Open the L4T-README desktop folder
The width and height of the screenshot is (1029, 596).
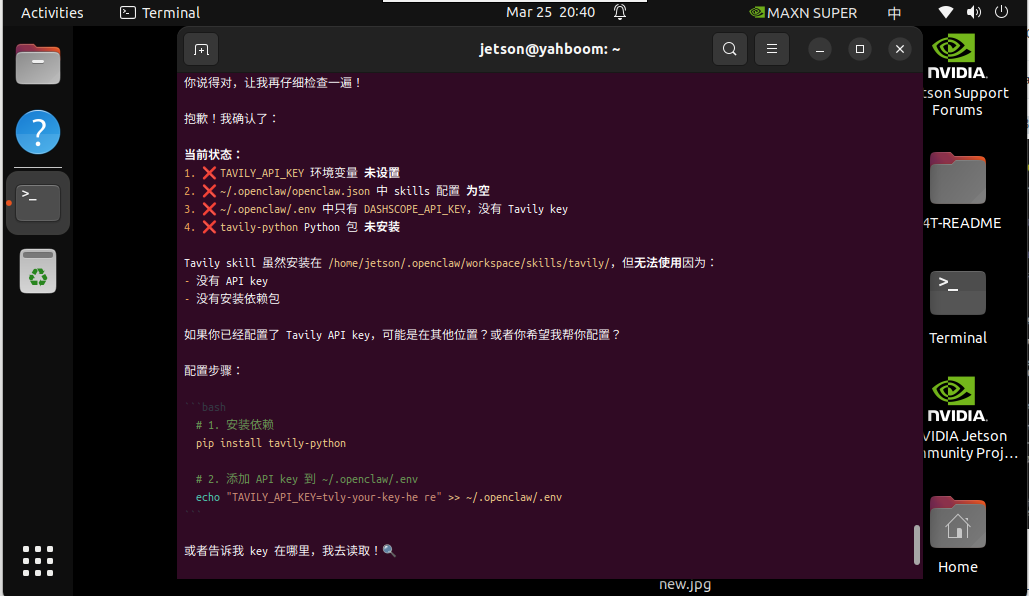click(x=958, y=190)
